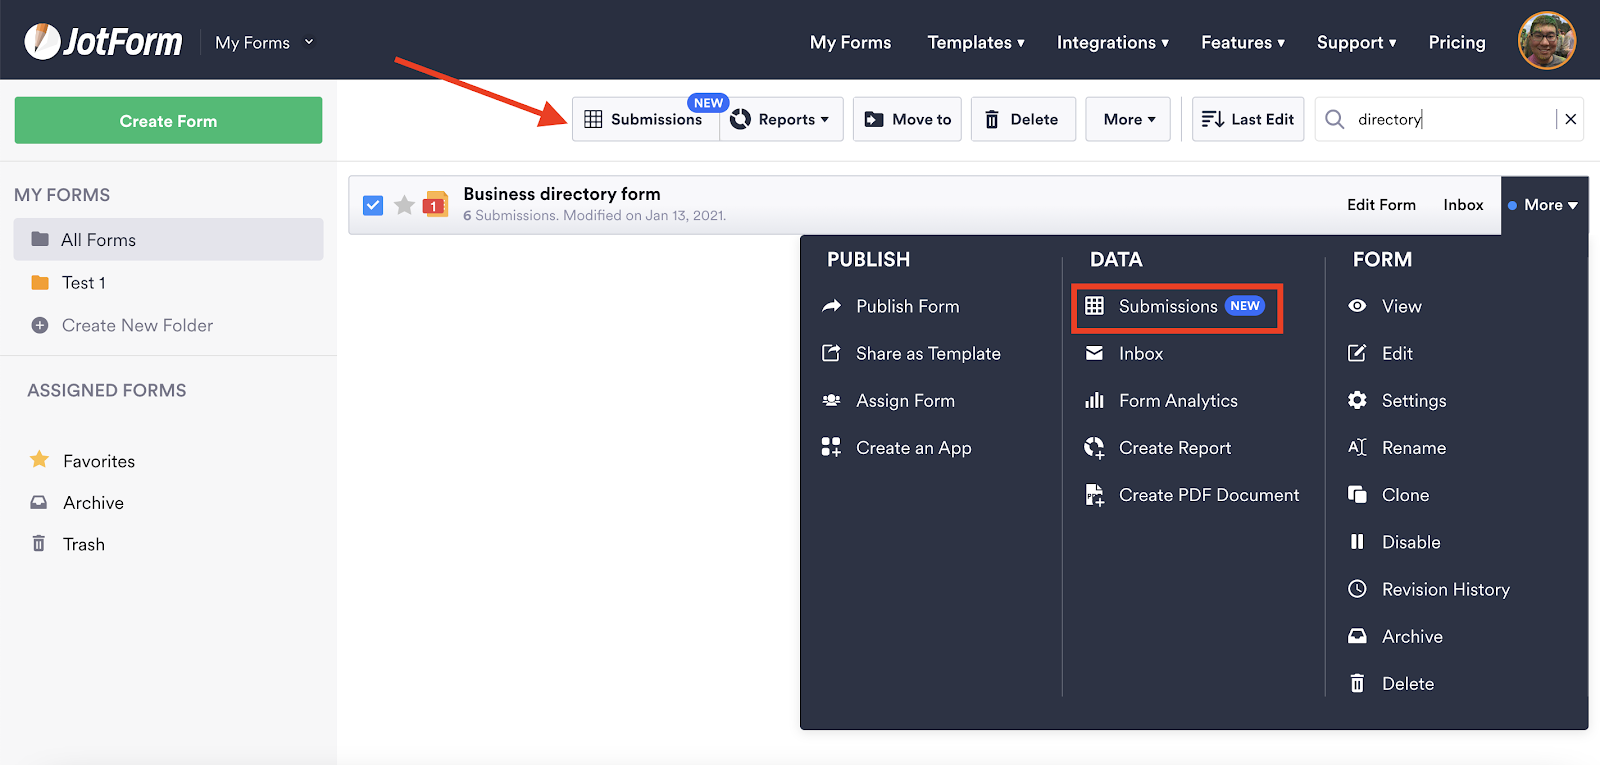Click the Delete button in the toolbar
Viewport: 1600px width, 765px height.
coord(1023,119)
